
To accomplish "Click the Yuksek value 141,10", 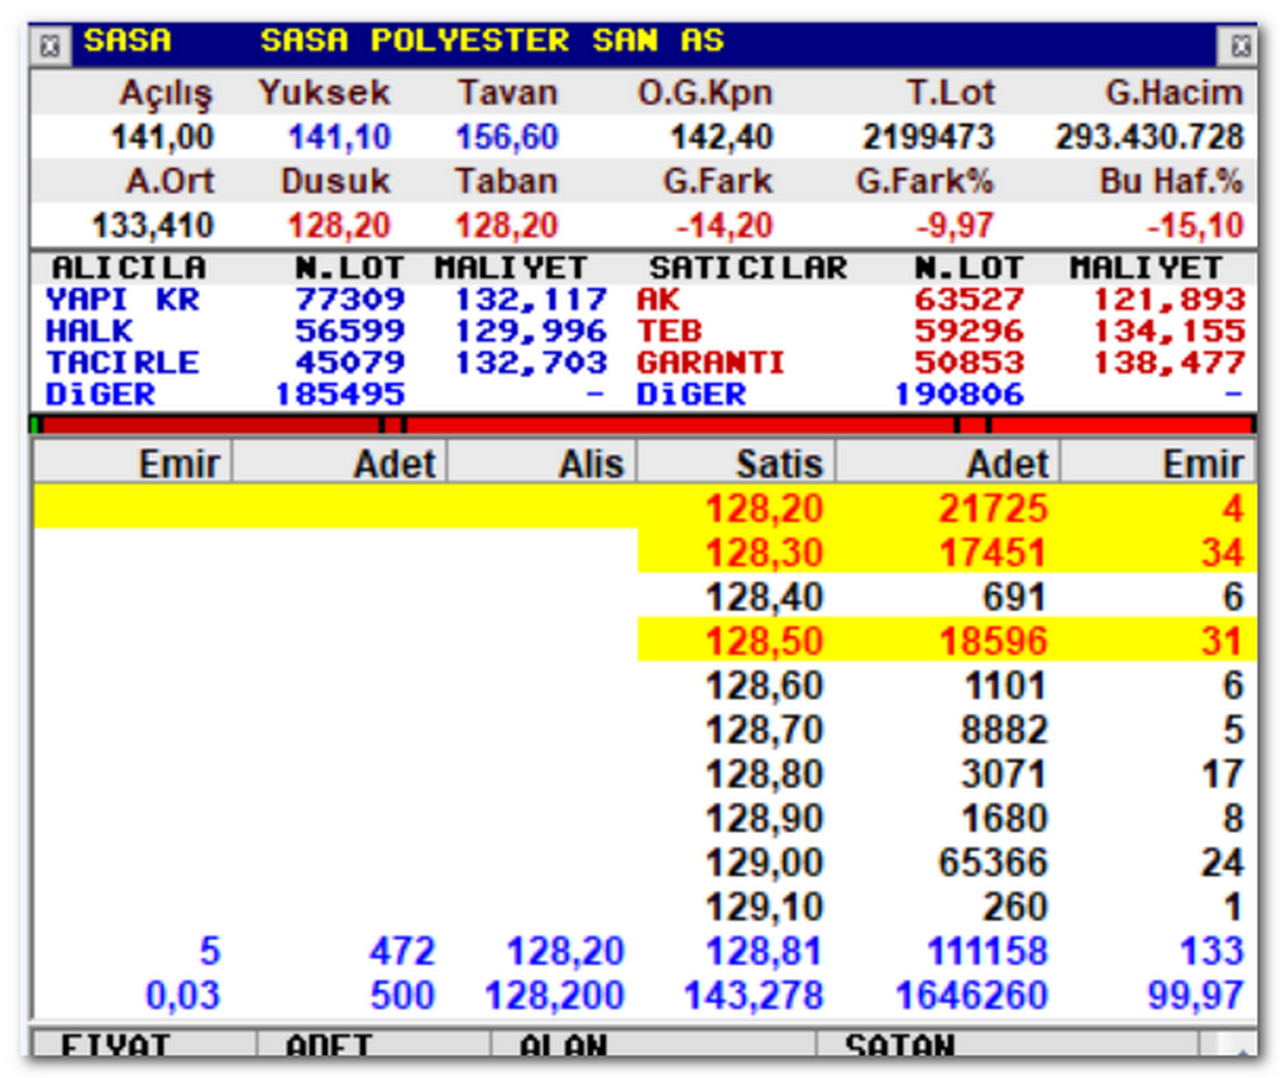I will pyautogui.click(x=340, y=137).
